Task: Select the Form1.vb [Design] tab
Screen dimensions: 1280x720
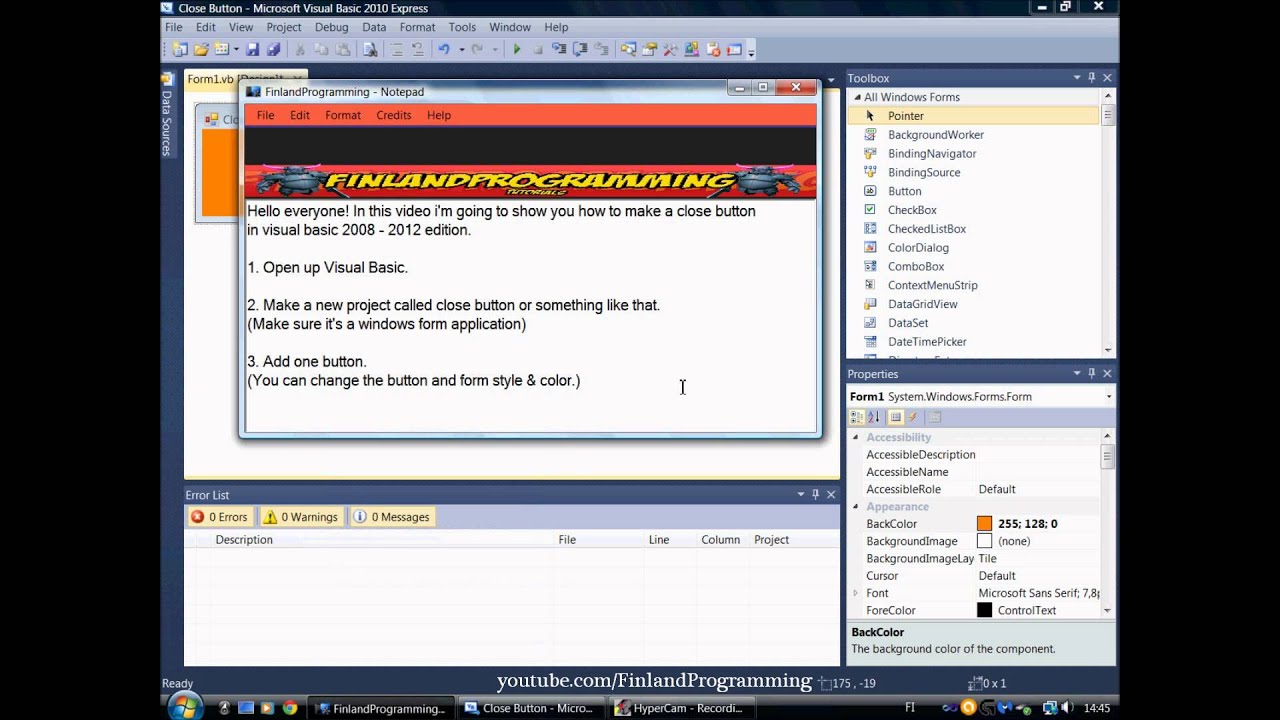Action: (x=235, y=79)
